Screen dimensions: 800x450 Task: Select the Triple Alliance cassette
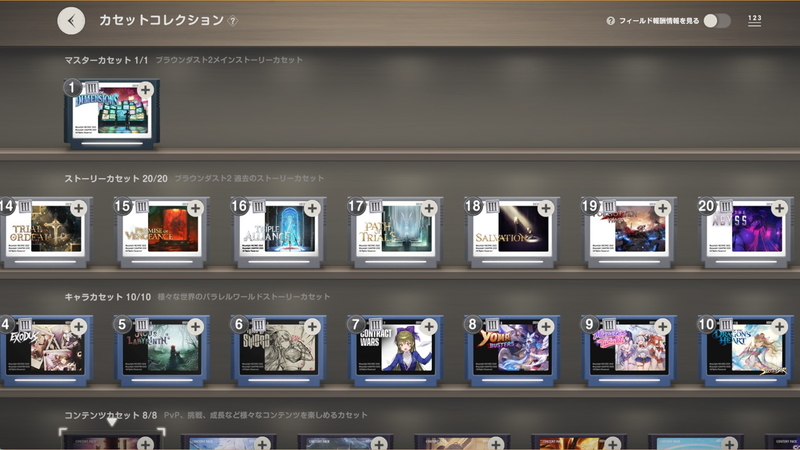[x=279, y=233]
